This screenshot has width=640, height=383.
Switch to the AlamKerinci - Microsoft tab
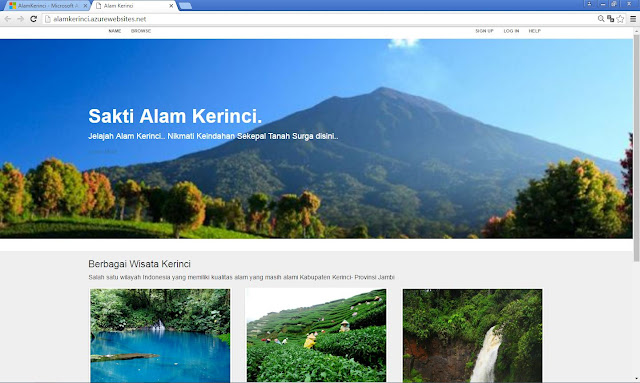click(x=46, y=6)
